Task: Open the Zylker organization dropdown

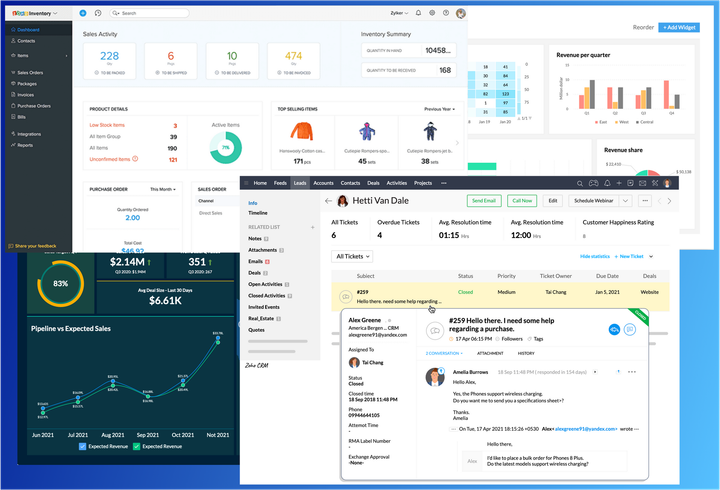Action: click(x=399, y=13)
